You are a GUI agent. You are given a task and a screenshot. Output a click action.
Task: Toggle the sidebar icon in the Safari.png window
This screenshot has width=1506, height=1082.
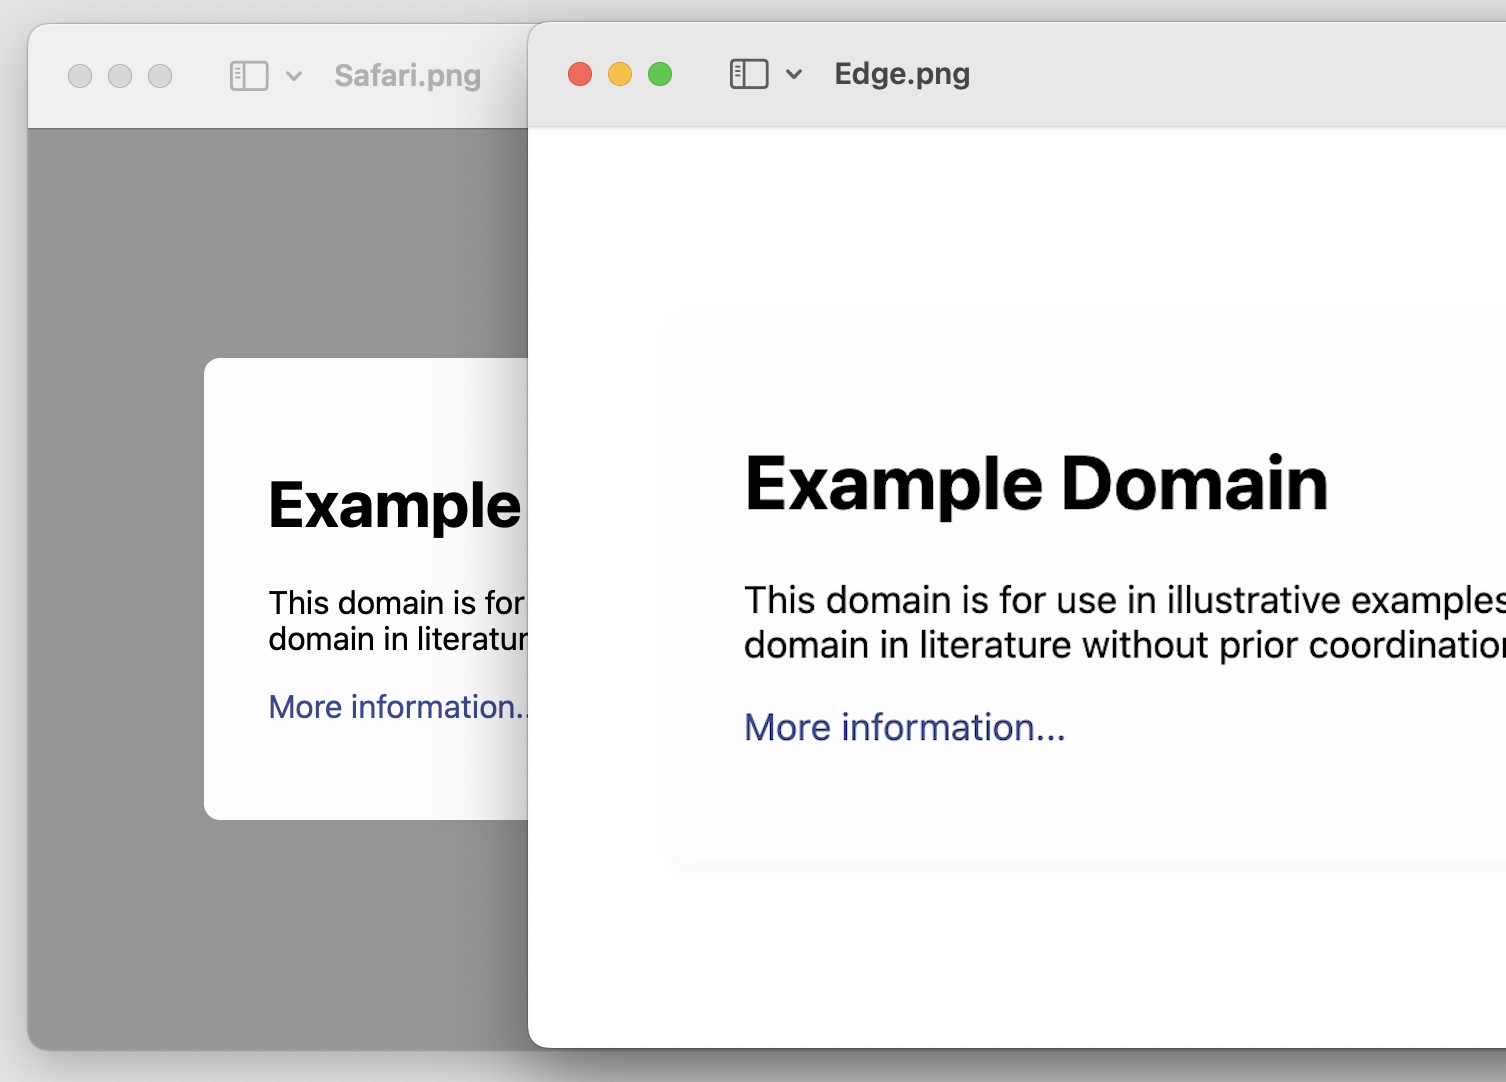point(249,76)
